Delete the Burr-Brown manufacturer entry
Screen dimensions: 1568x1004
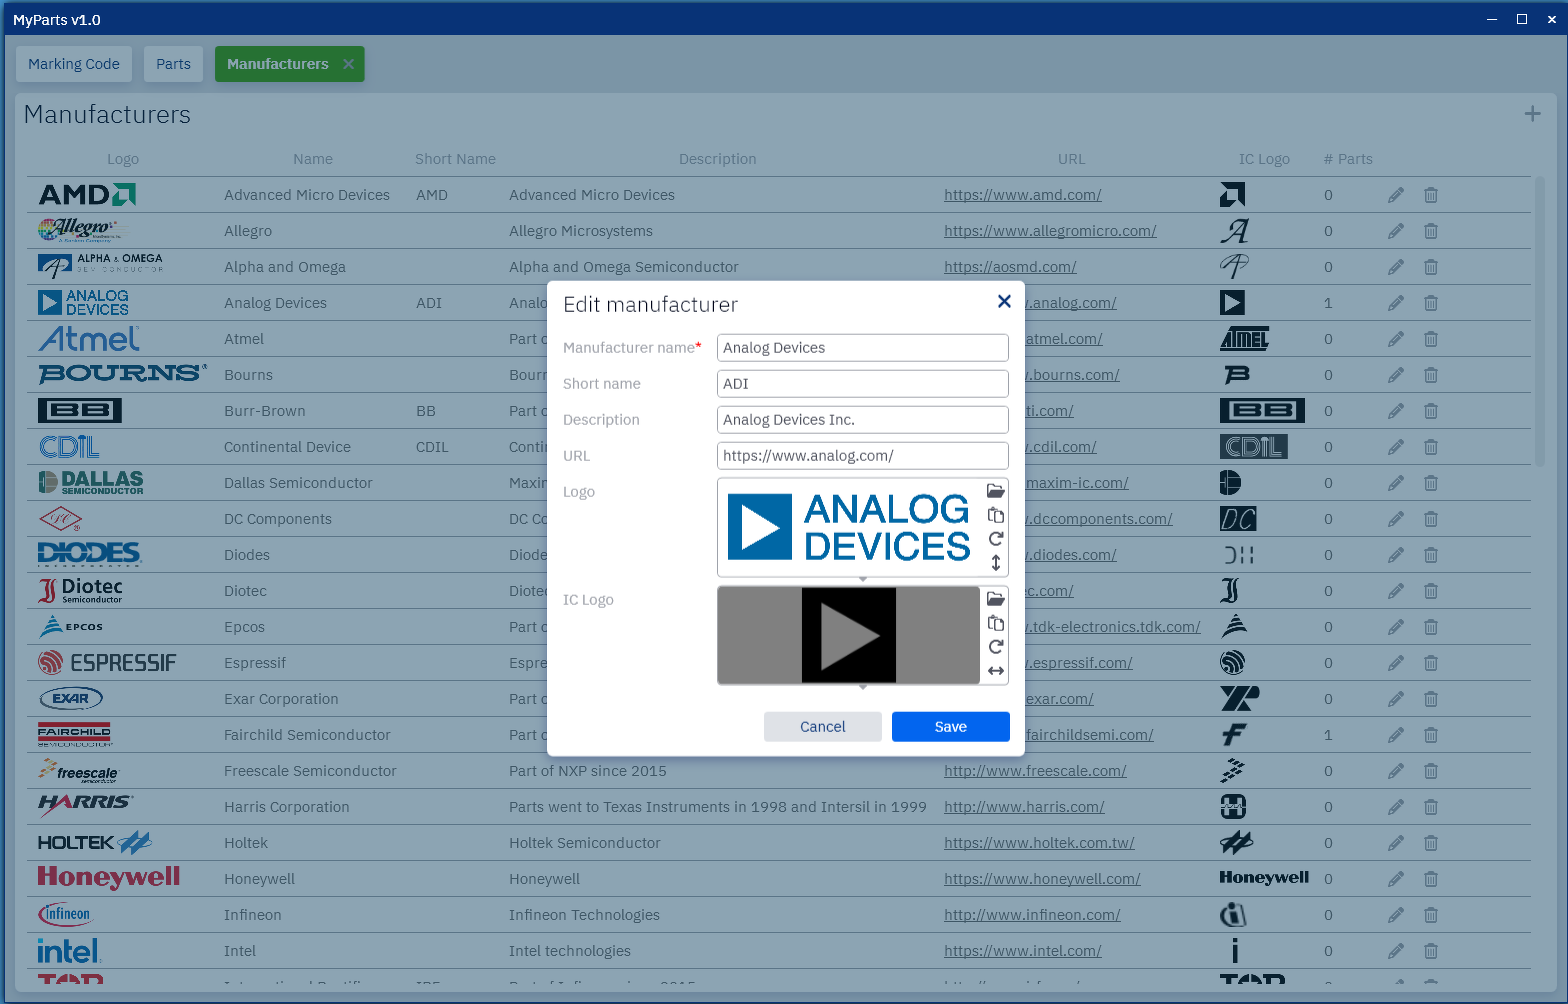(1431, 411)
